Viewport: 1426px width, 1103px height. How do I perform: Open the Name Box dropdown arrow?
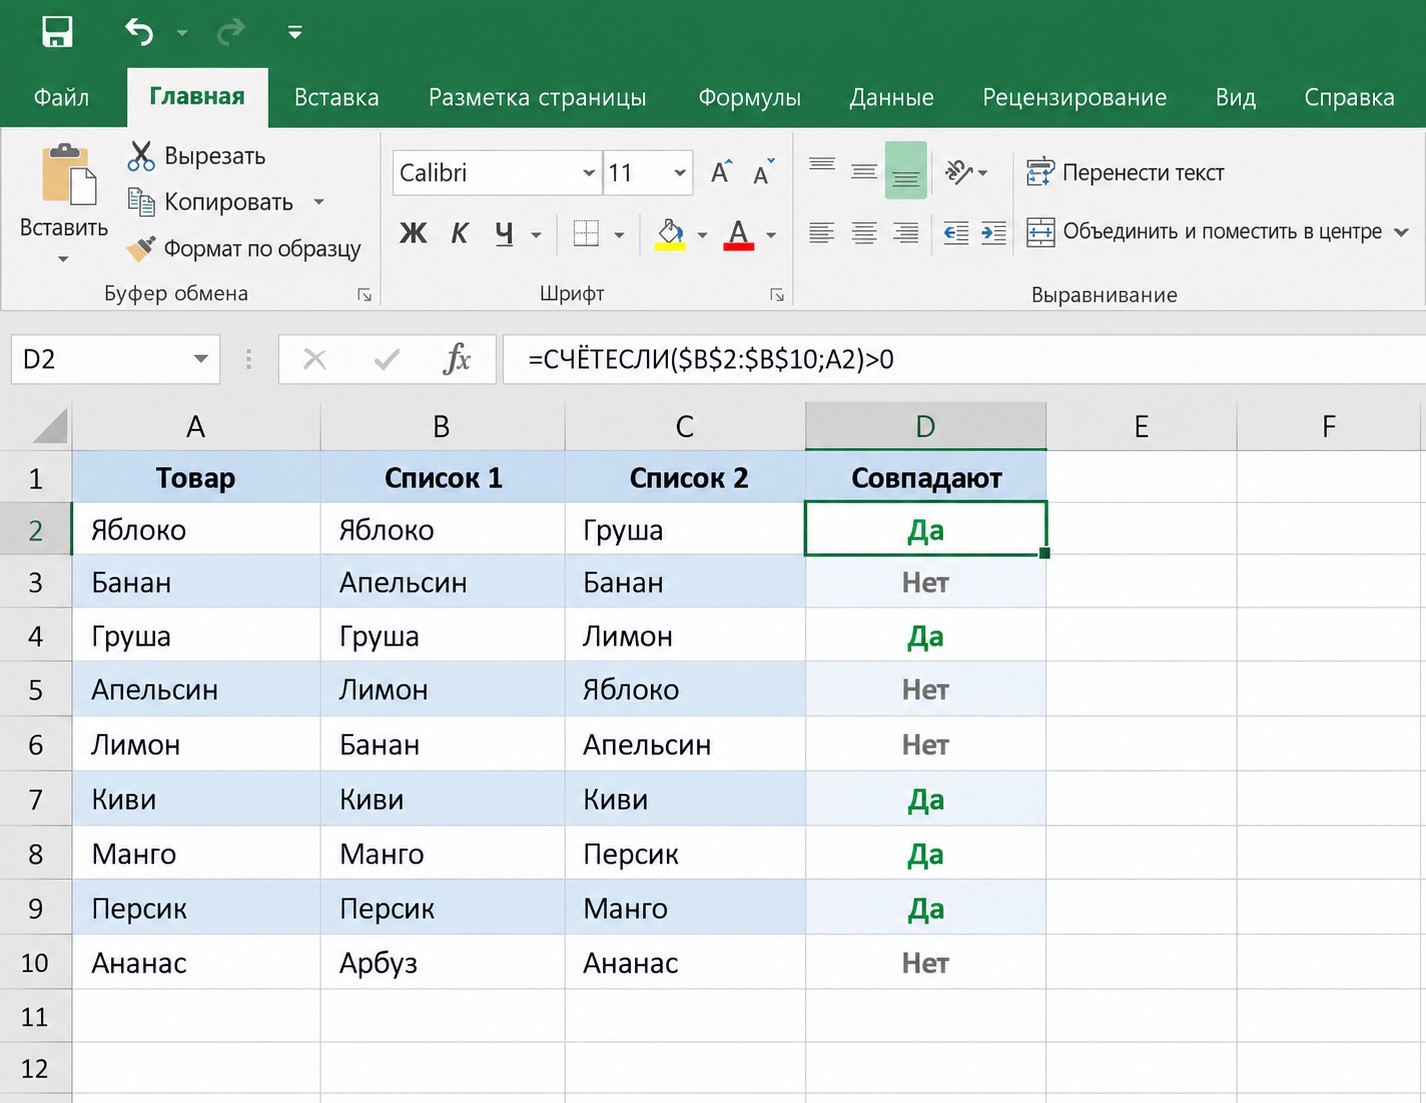[x=201, y=359]
